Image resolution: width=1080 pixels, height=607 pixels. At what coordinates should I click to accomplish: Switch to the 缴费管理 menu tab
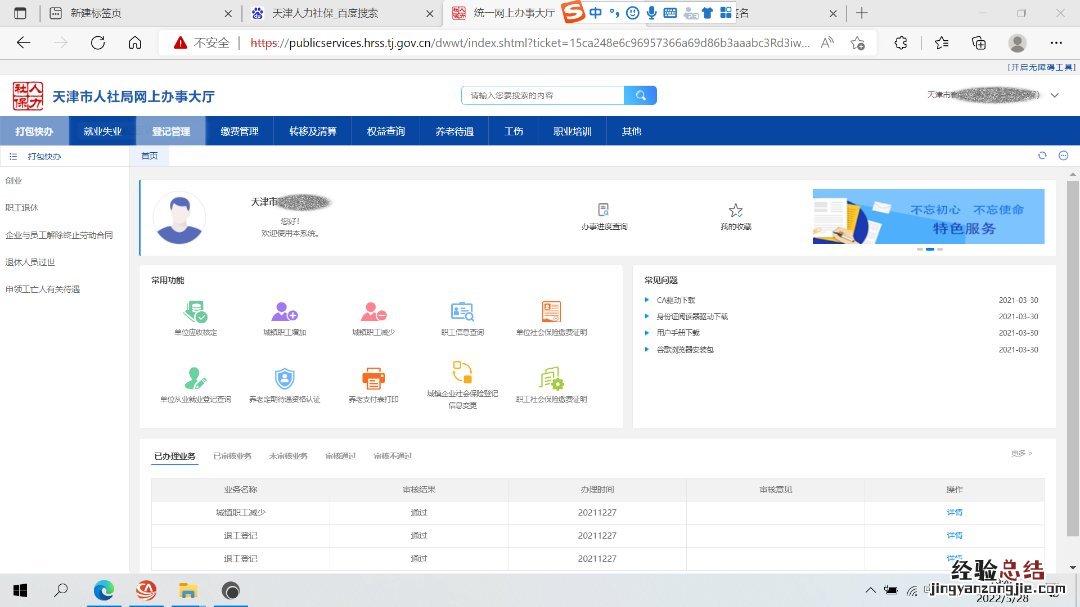(239, 131)
